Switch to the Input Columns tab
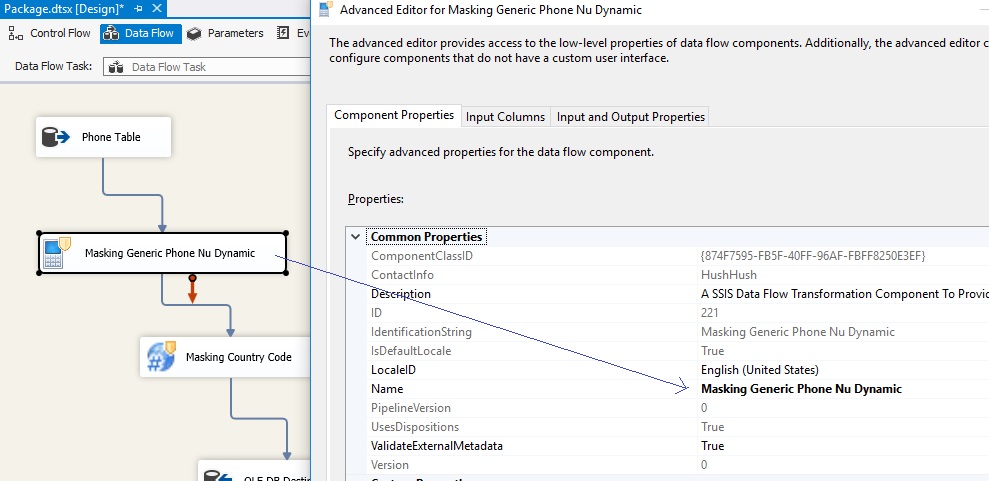 point(505,117)
